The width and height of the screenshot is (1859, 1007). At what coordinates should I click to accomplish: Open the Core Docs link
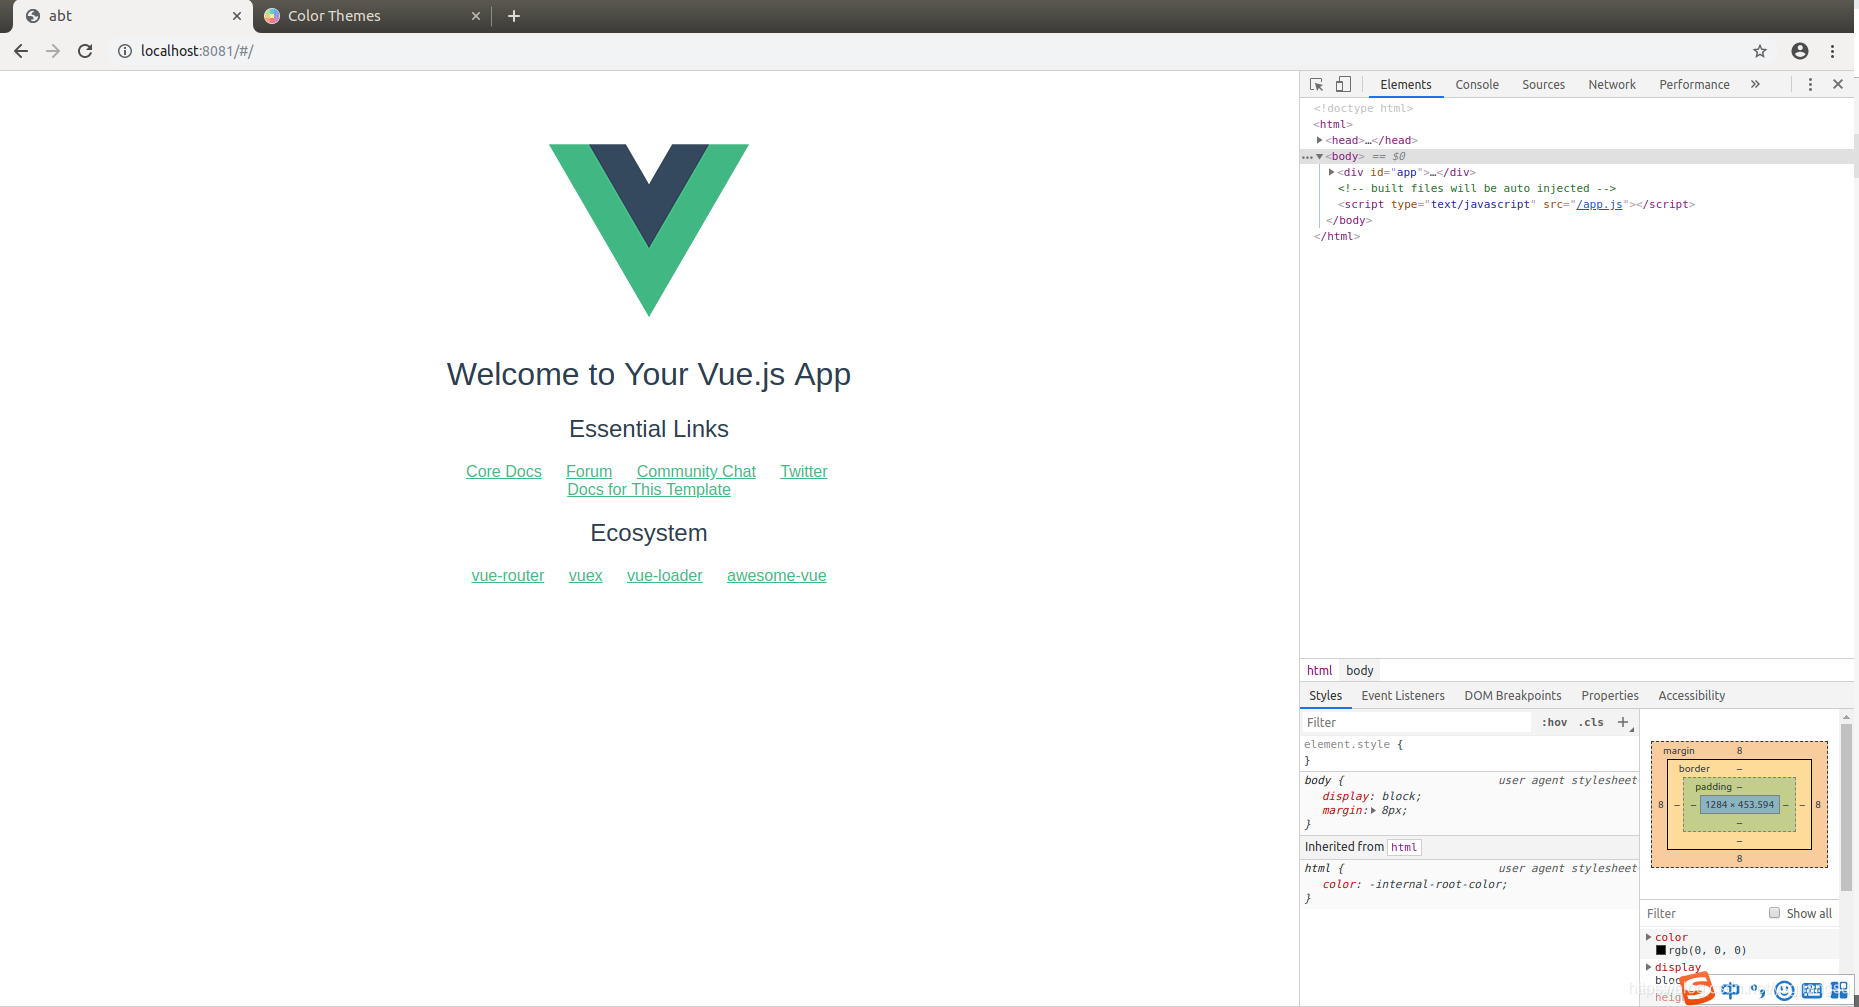(x=504, y=471)
